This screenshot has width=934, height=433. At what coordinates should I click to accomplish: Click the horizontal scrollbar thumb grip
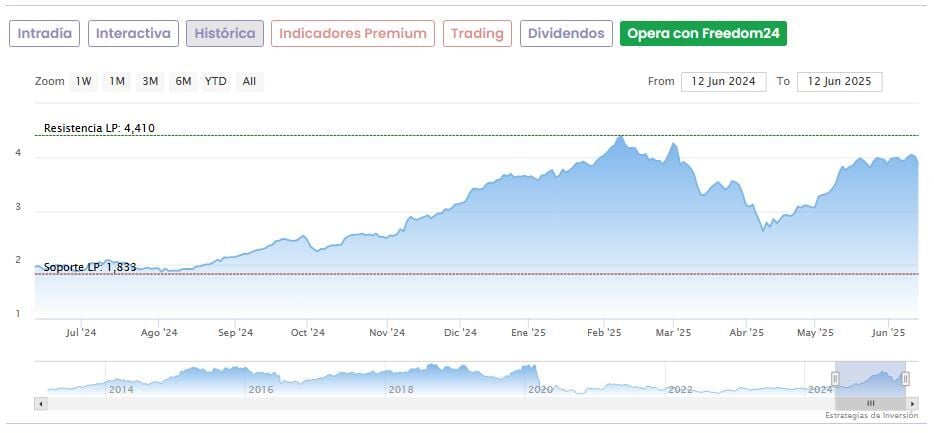tap(870, 403)
